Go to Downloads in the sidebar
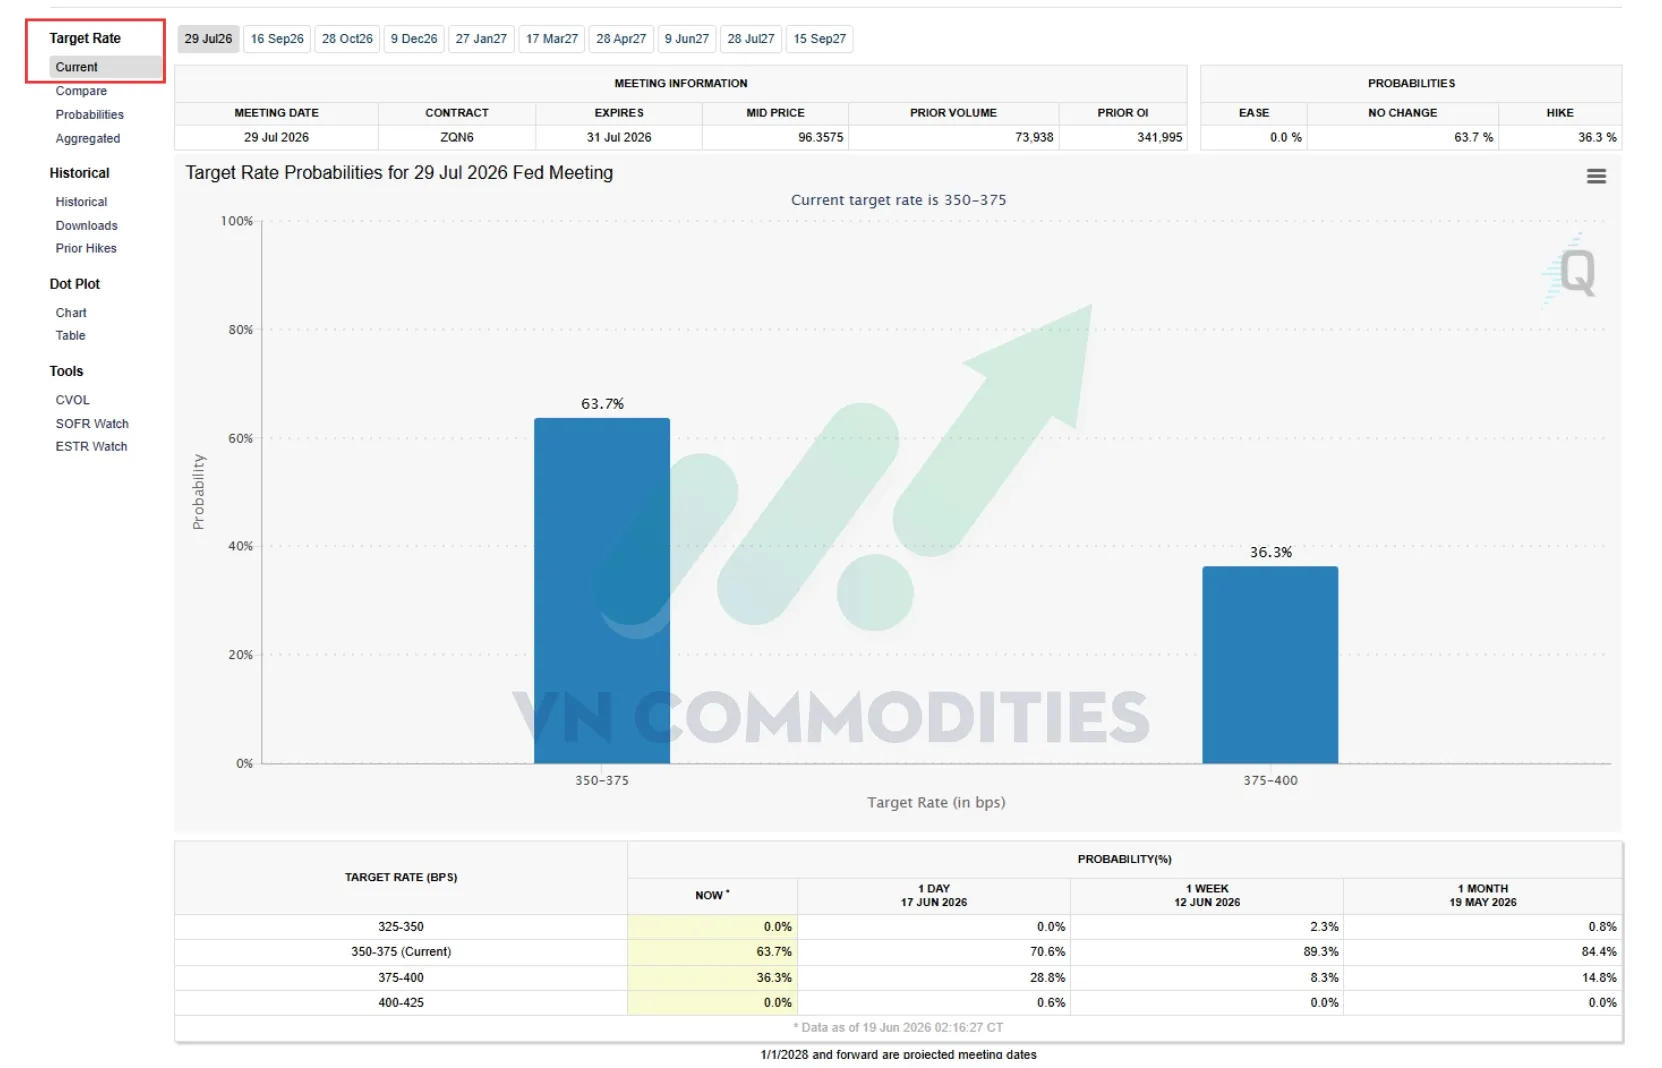Viewport: 1662px width, 1068px height. click(87, 226)
